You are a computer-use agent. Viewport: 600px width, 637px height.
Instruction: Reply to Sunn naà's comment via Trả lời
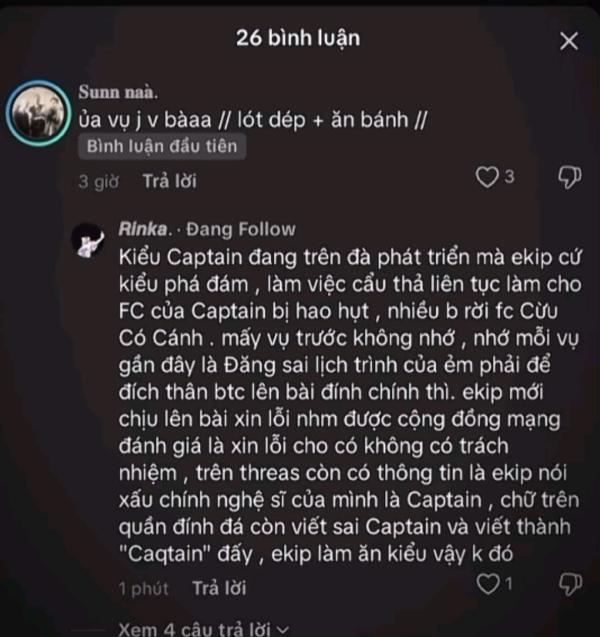click(169, 181)
